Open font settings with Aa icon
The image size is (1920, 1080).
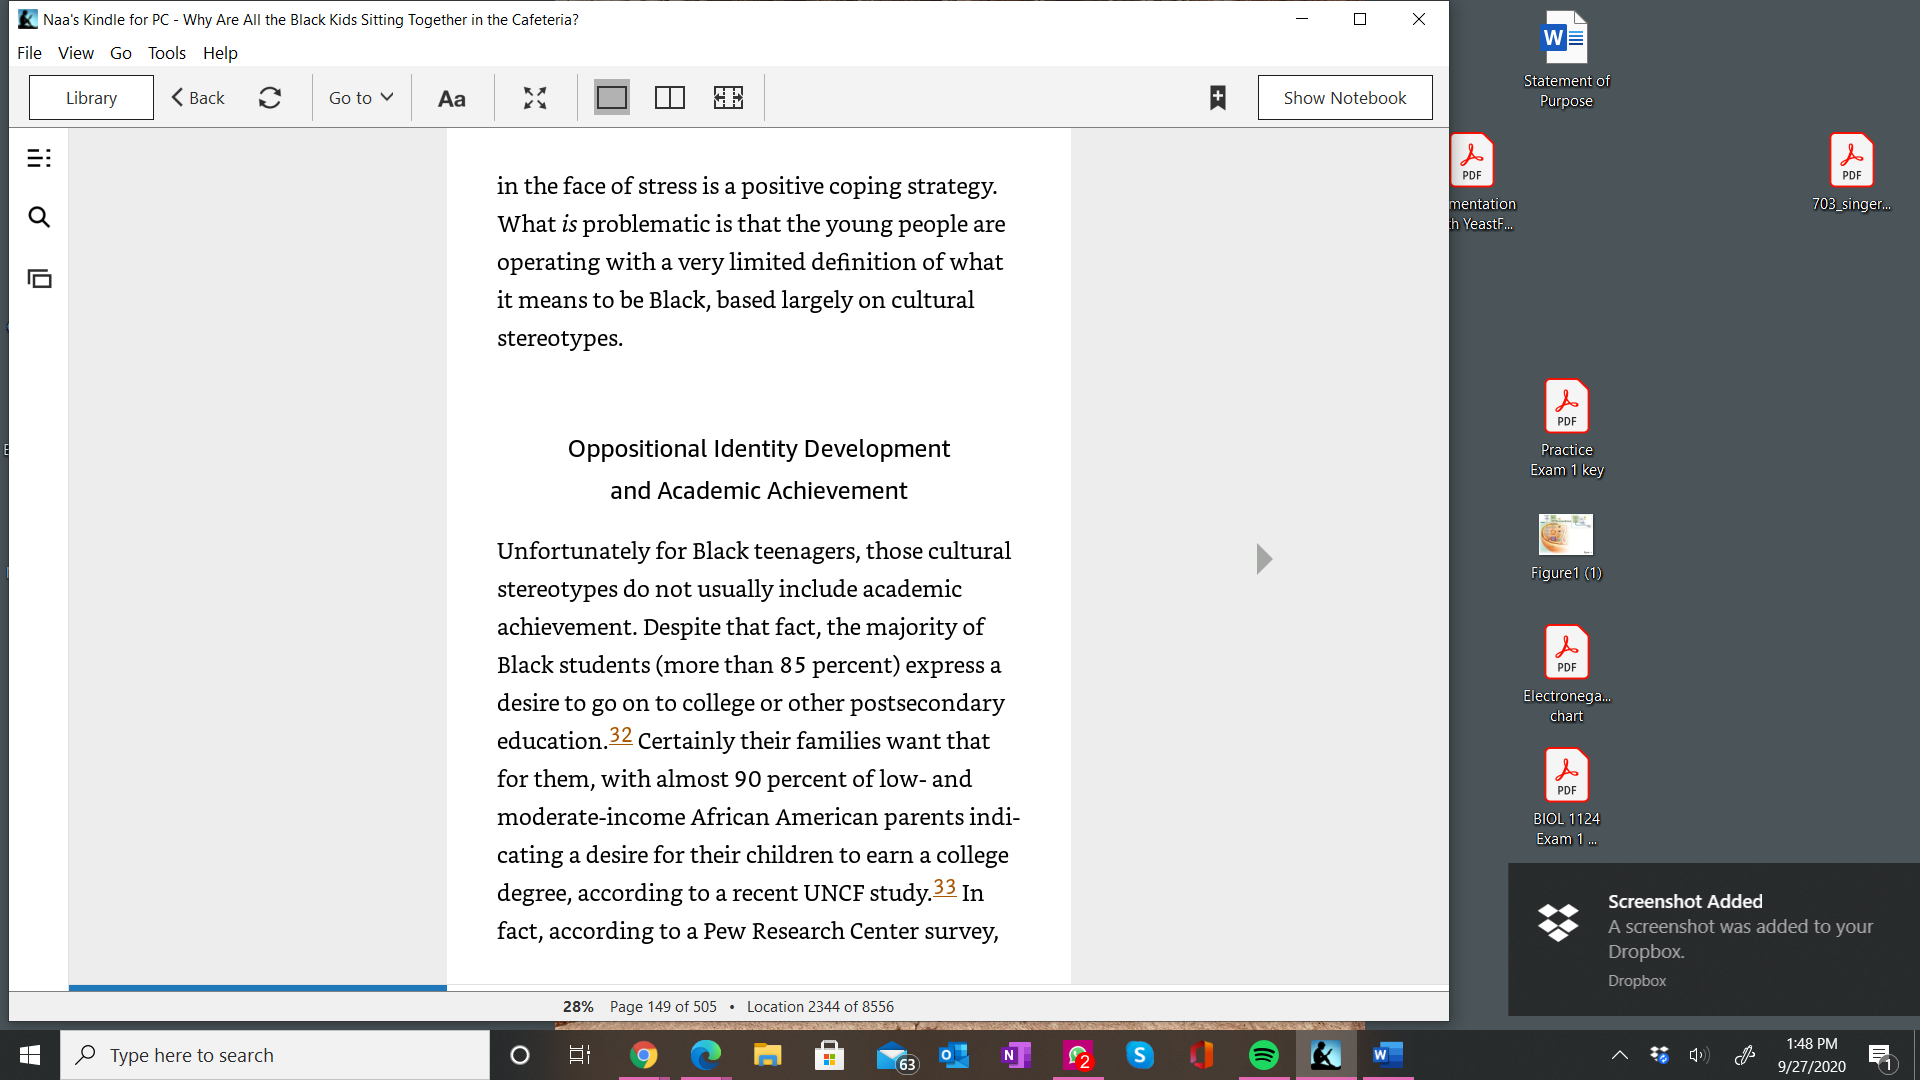[452, 98]
